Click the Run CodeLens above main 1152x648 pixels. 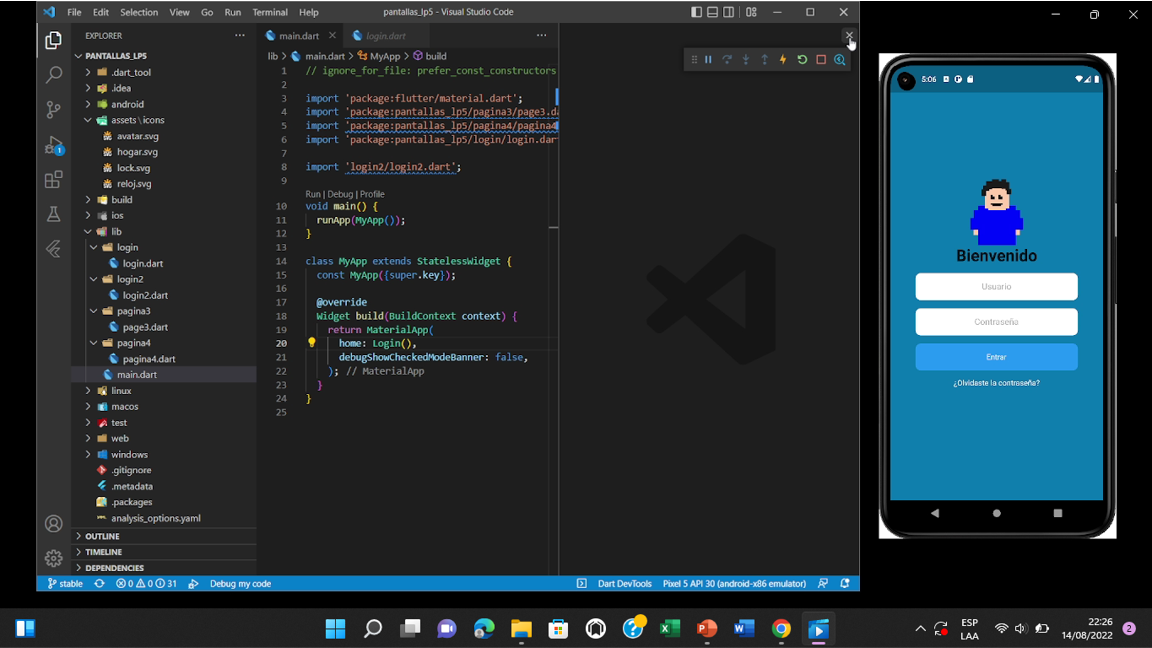(x=313, y=194)
